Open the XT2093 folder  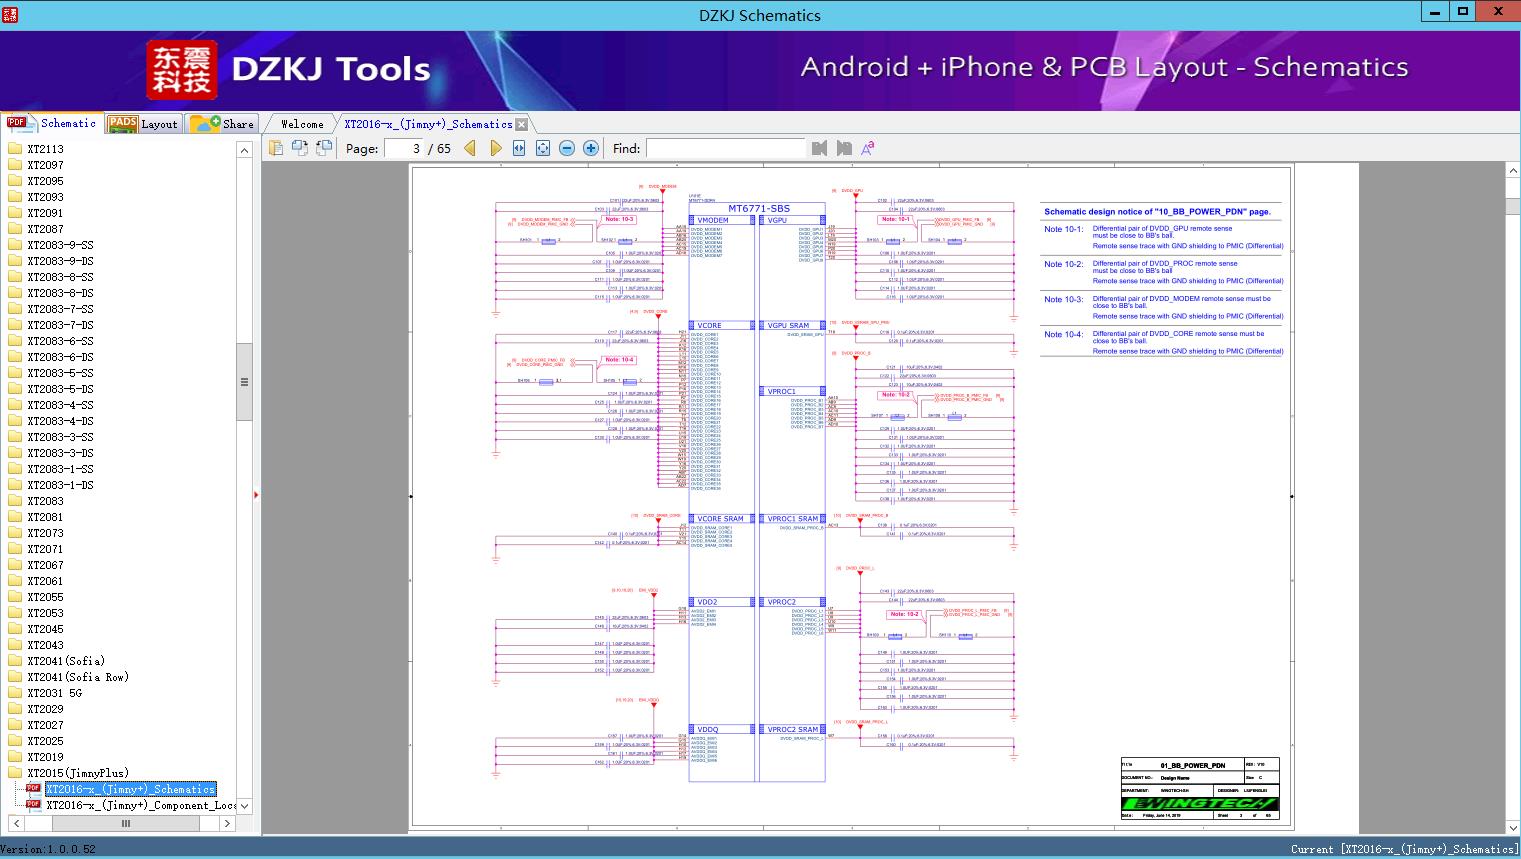[36, 197]
